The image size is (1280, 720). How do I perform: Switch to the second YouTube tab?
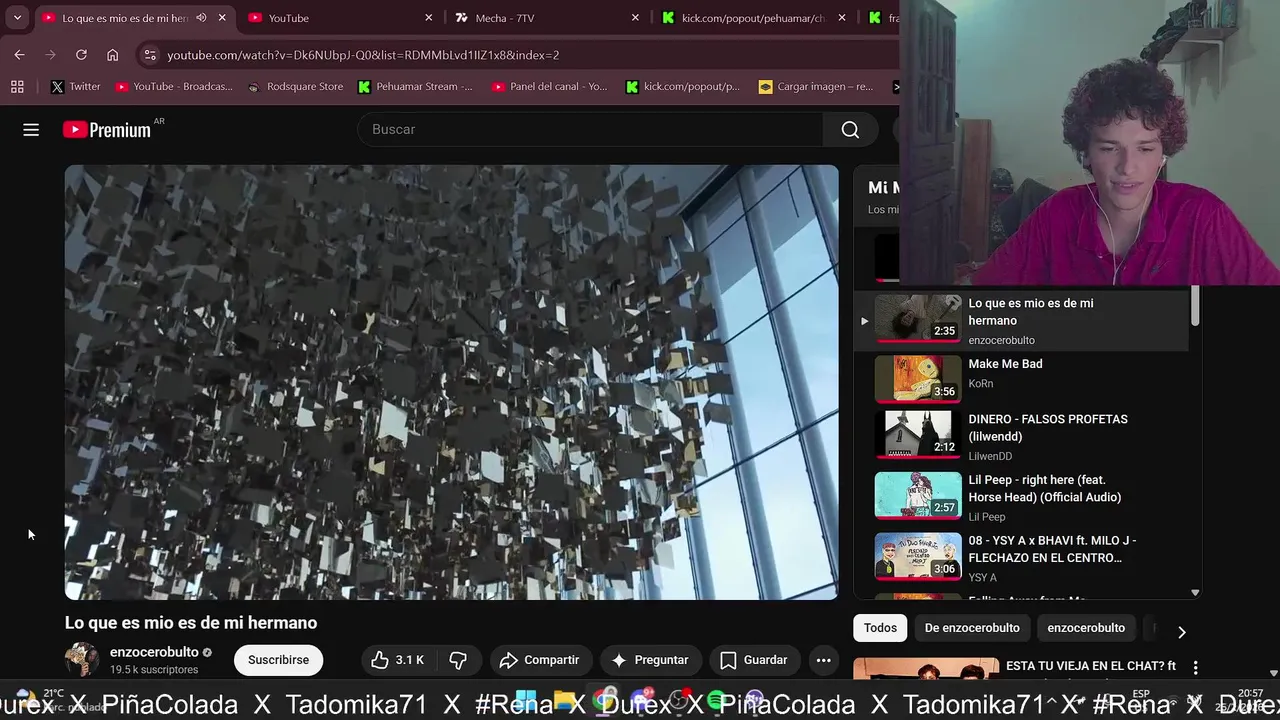click(x=340, y=18)
